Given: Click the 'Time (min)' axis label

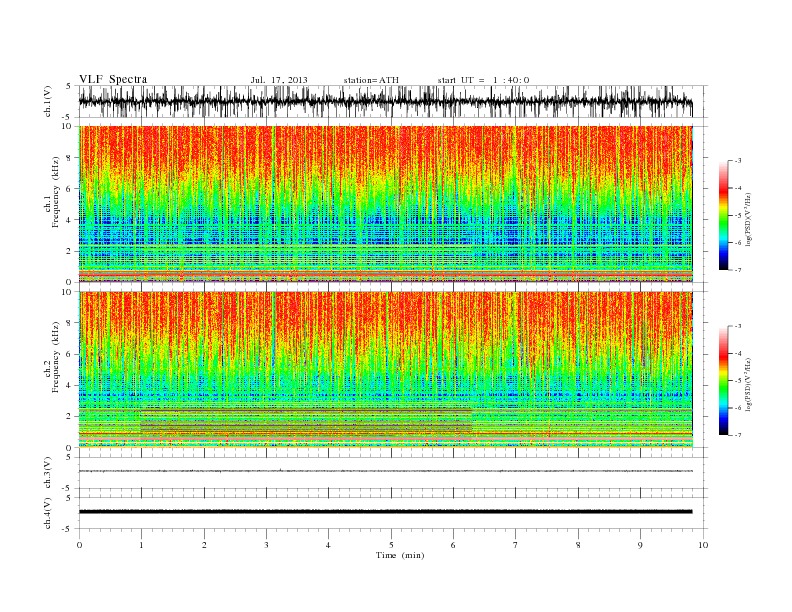Looking at the screenshot, I should click(400, 555).
